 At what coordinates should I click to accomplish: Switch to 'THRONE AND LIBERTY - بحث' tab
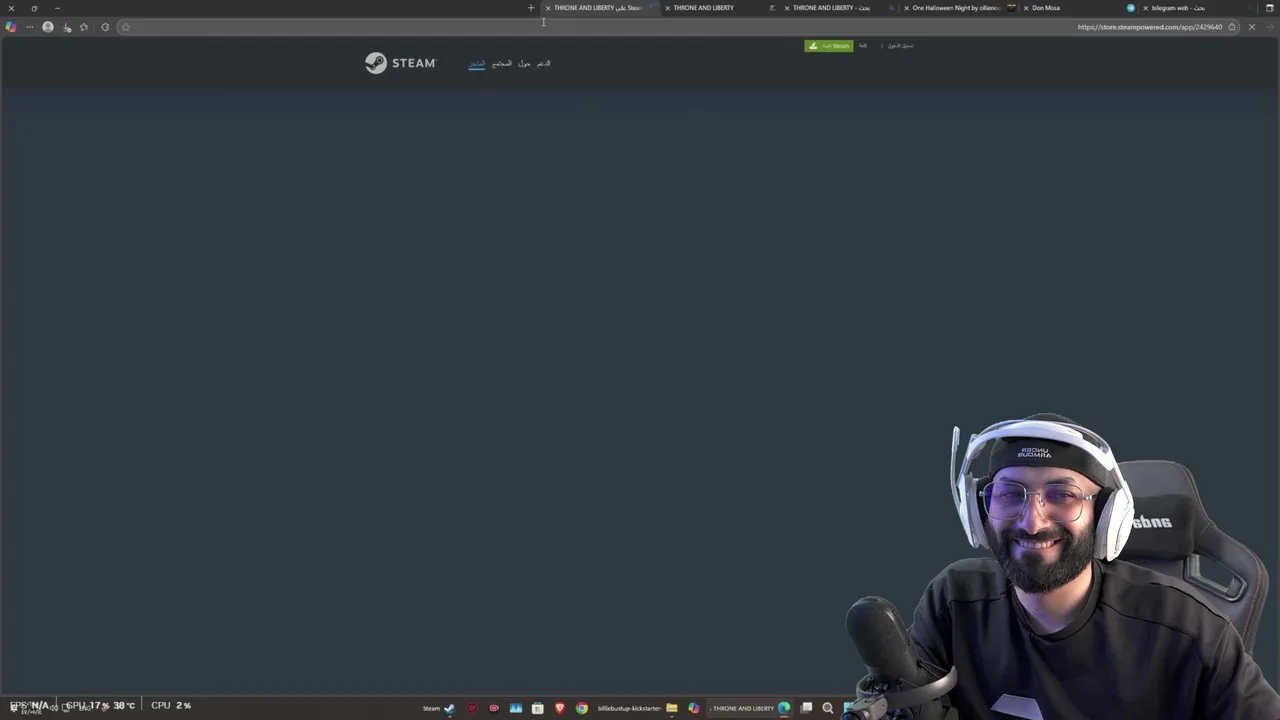coord(840,8)
